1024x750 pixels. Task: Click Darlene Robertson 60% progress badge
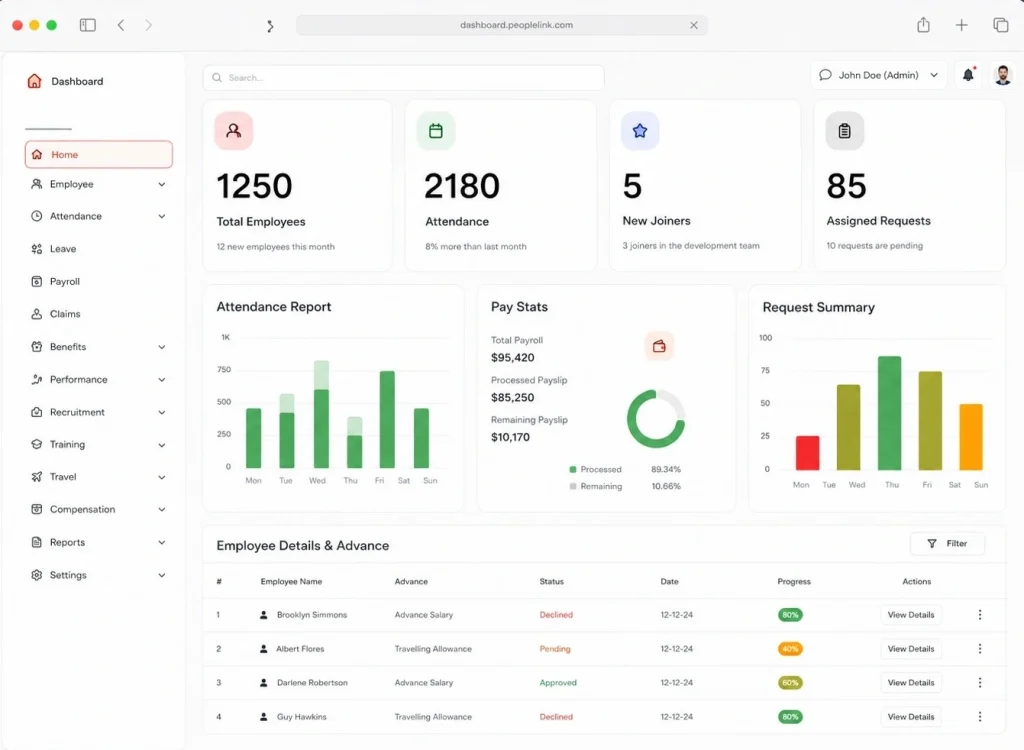(x=790, y=683)
